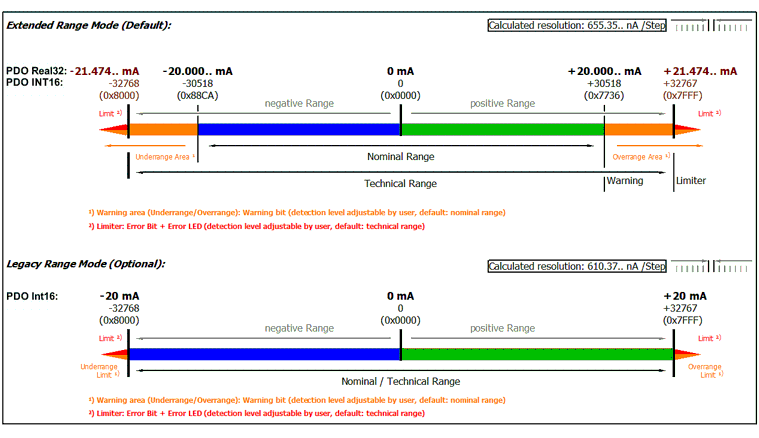
Task: Select the '(0x7736)' hex value
Action: coord(604,95)
